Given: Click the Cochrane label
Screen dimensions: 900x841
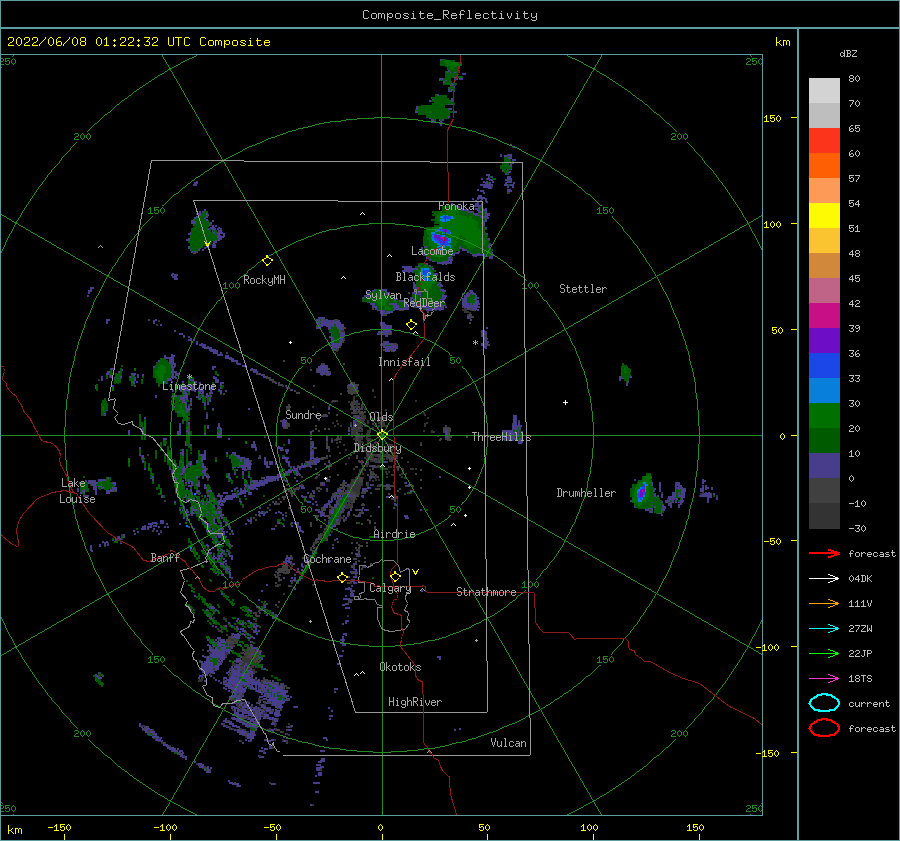Looking at the screenshot, I should (327, 559).
